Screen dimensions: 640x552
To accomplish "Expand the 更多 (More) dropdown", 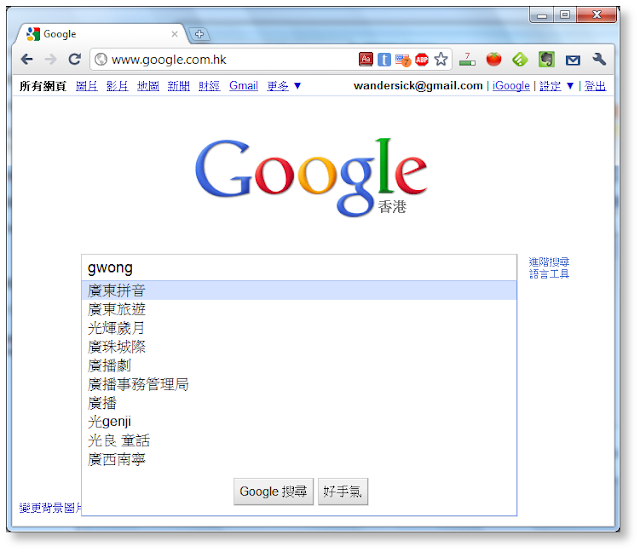I will click(x=284, y=86).
